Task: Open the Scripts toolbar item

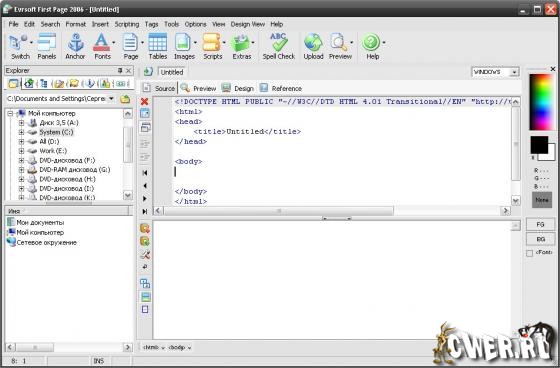Action: 212,43
